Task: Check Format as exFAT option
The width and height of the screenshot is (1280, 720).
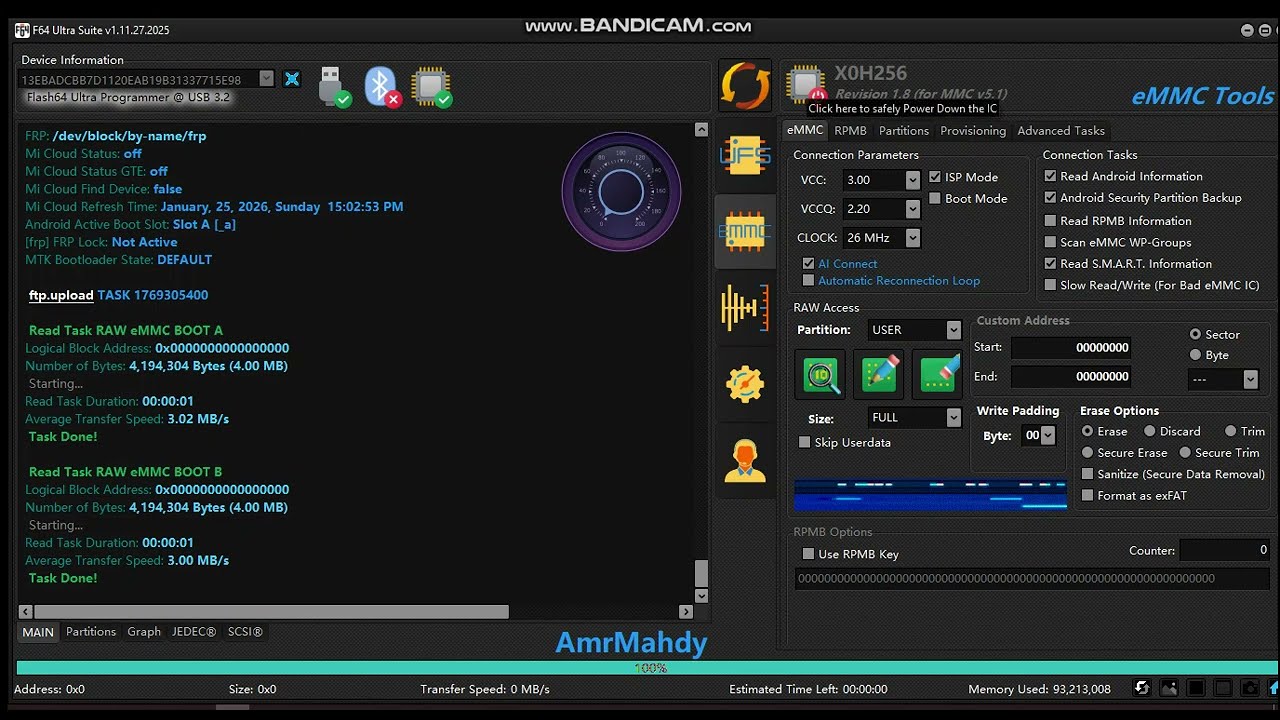Action: 1087,495
